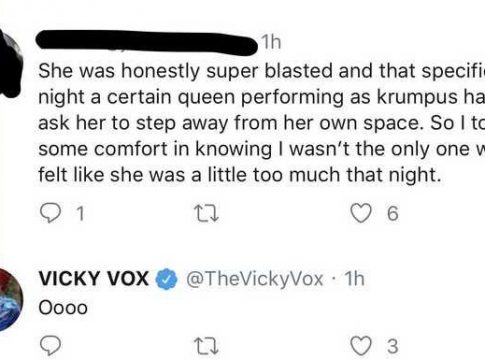Click the blacked-out username of first tweet

pos(147,42)
